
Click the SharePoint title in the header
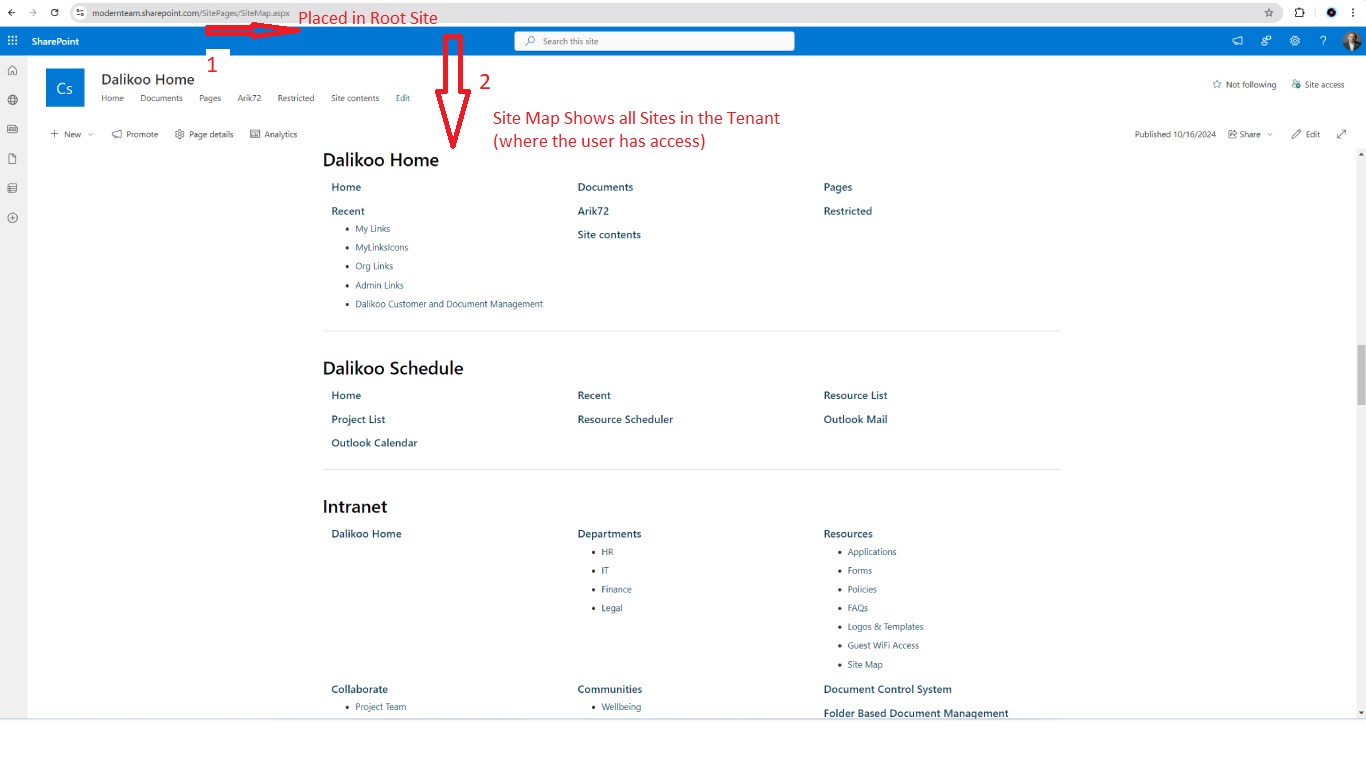pyautogui.click(x=55, y=41)
